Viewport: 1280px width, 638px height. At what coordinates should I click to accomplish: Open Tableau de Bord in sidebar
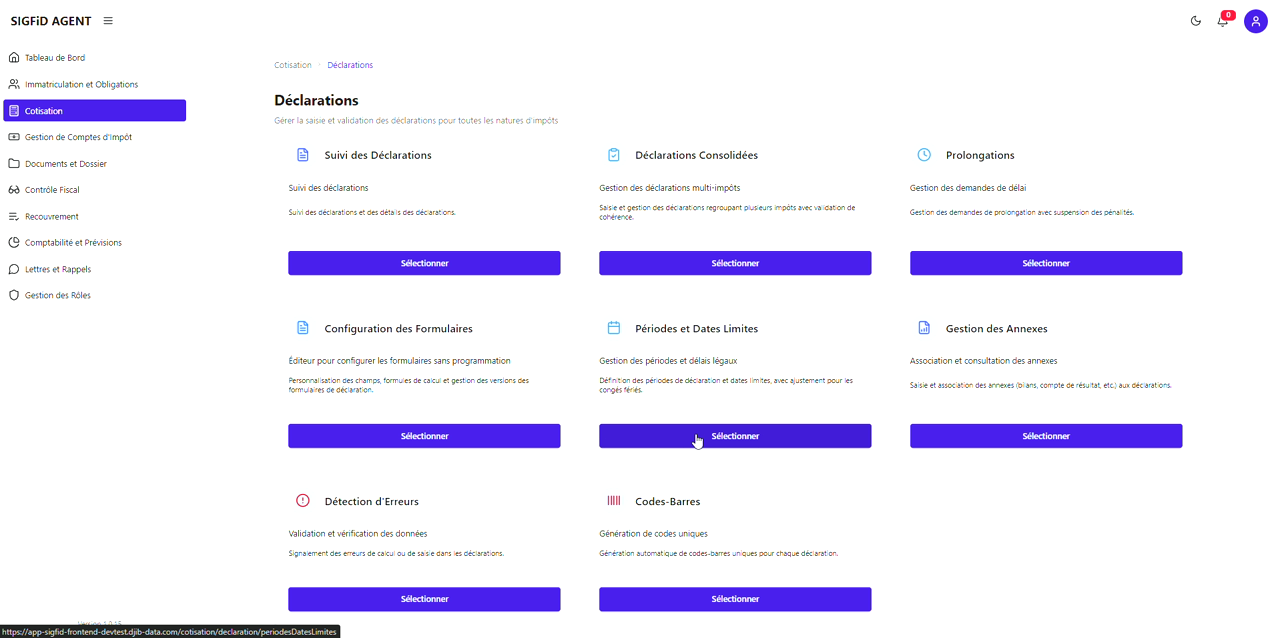[x=55, y=58]
